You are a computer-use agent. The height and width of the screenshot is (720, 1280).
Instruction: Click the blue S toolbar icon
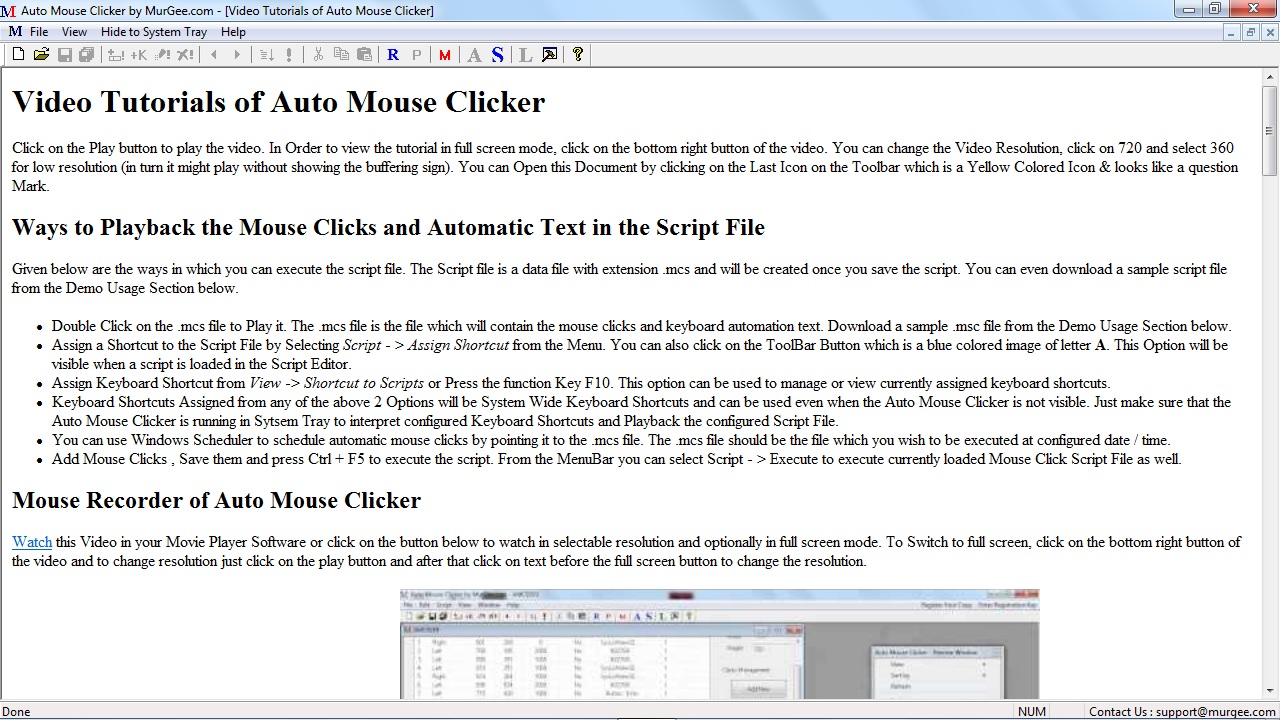coord(497,55)
